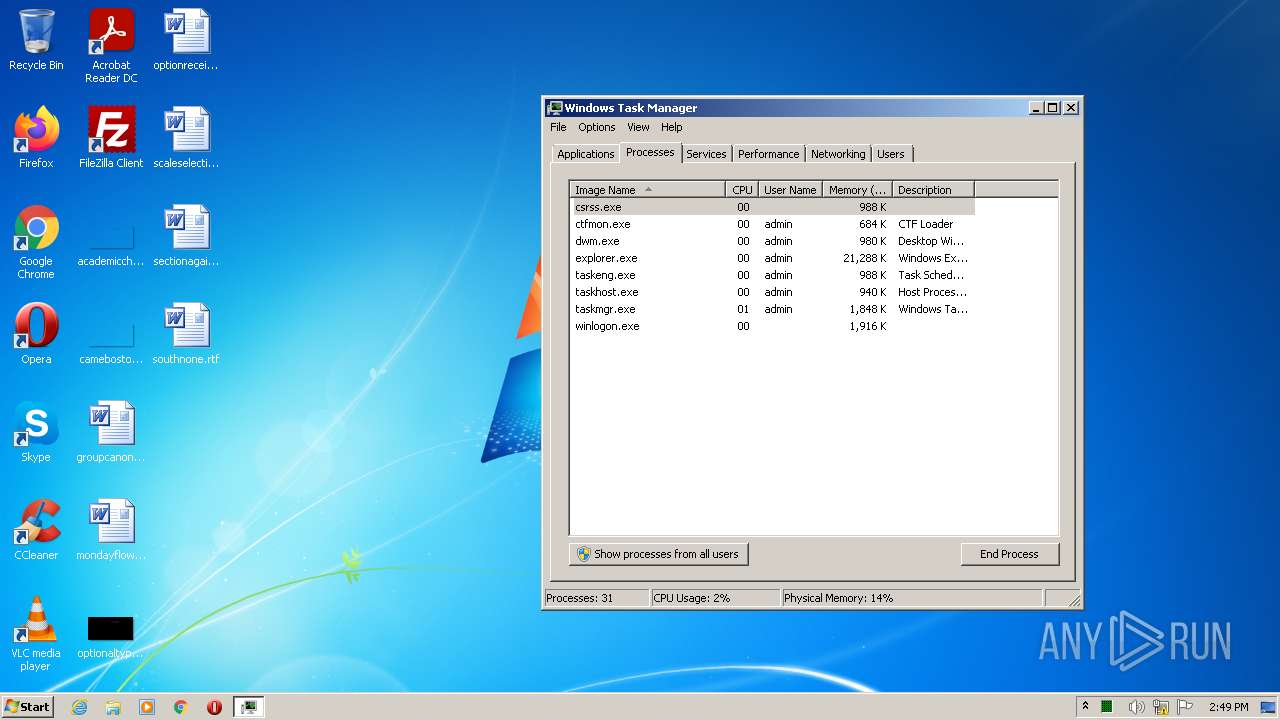
Task: Open the Help menu in Task Manager
Action: 671,127
